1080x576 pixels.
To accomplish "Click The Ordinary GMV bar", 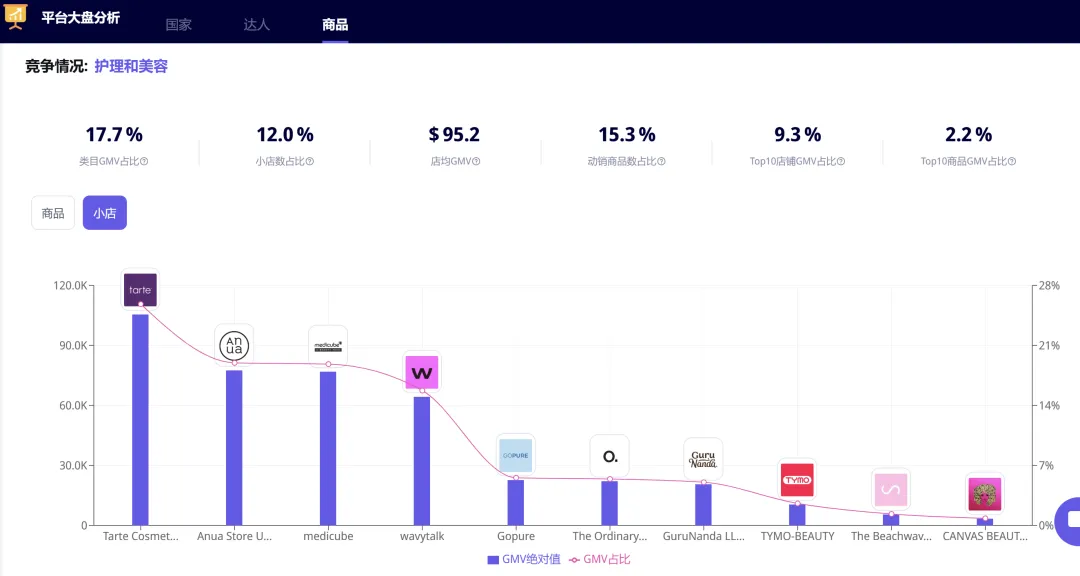I will (x=610, y=503).
